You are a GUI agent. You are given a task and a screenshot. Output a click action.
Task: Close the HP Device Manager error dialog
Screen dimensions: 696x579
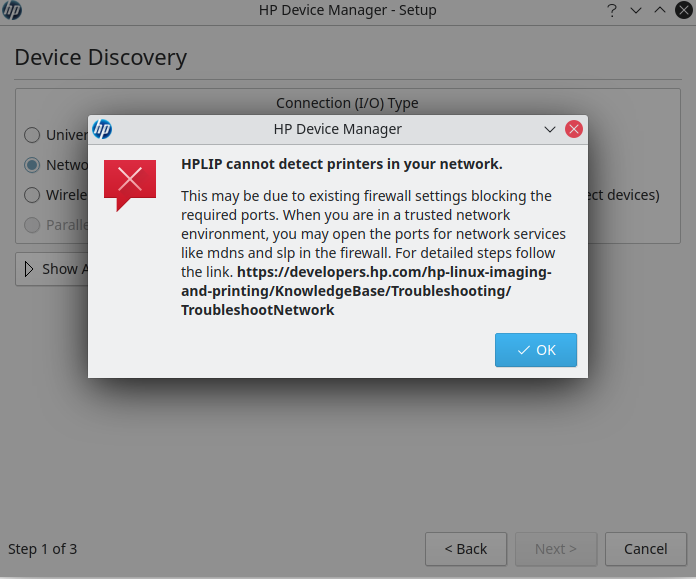pos(573,129)
